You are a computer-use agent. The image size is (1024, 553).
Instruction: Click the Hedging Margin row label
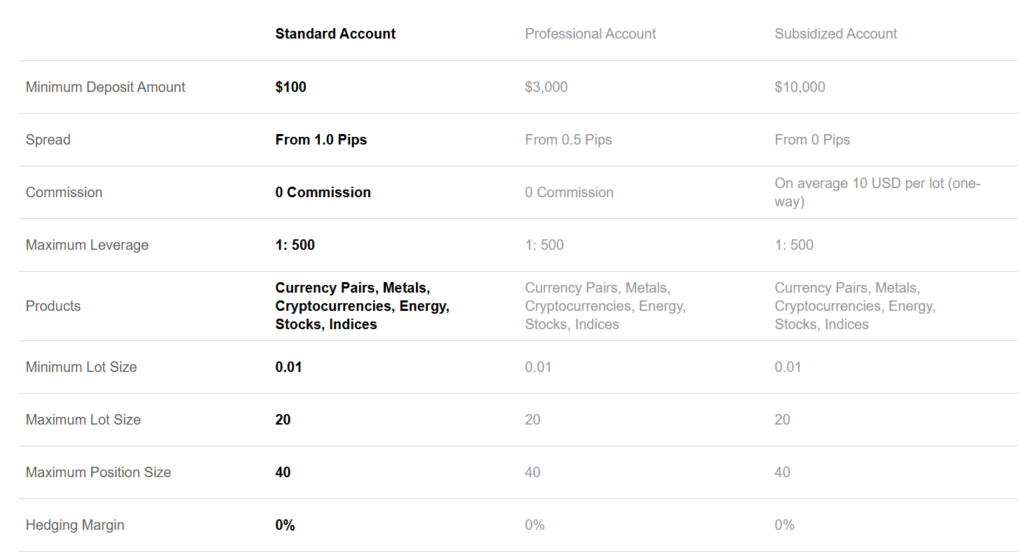pyautogui.click(x=75, y=525)
